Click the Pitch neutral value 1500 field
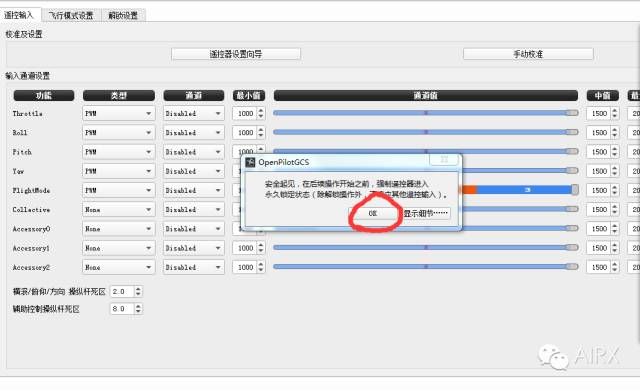640x390 pixels. pos(599,152)
